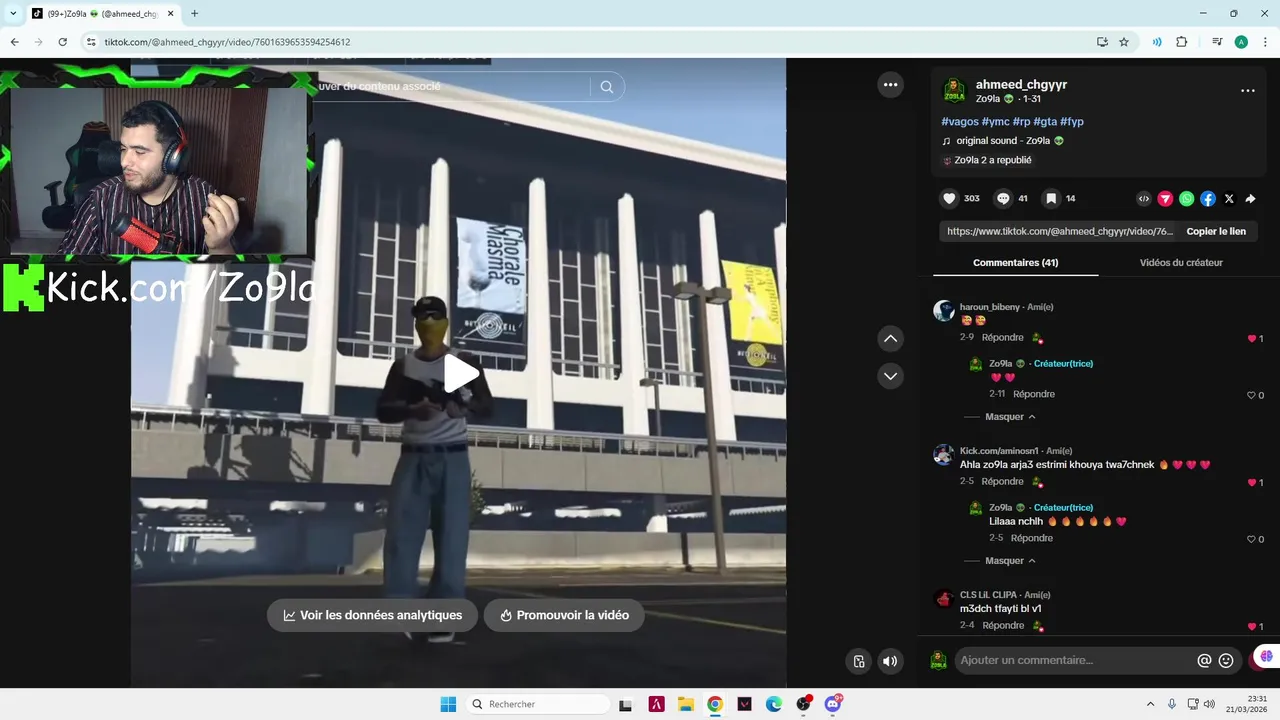The image size is (1280, 720).
Task: Open the three-dot menu over the video
Action: [890, 85]
